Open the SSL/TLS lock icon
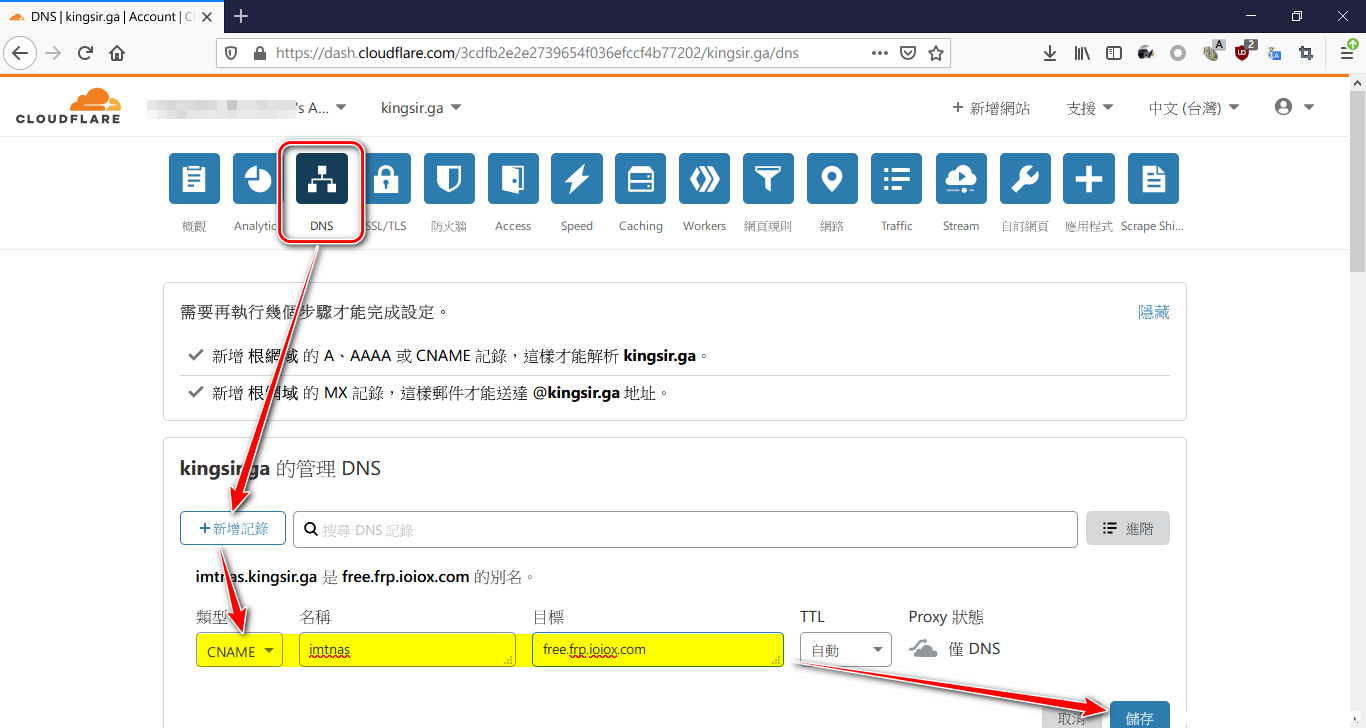 (385, 179)
